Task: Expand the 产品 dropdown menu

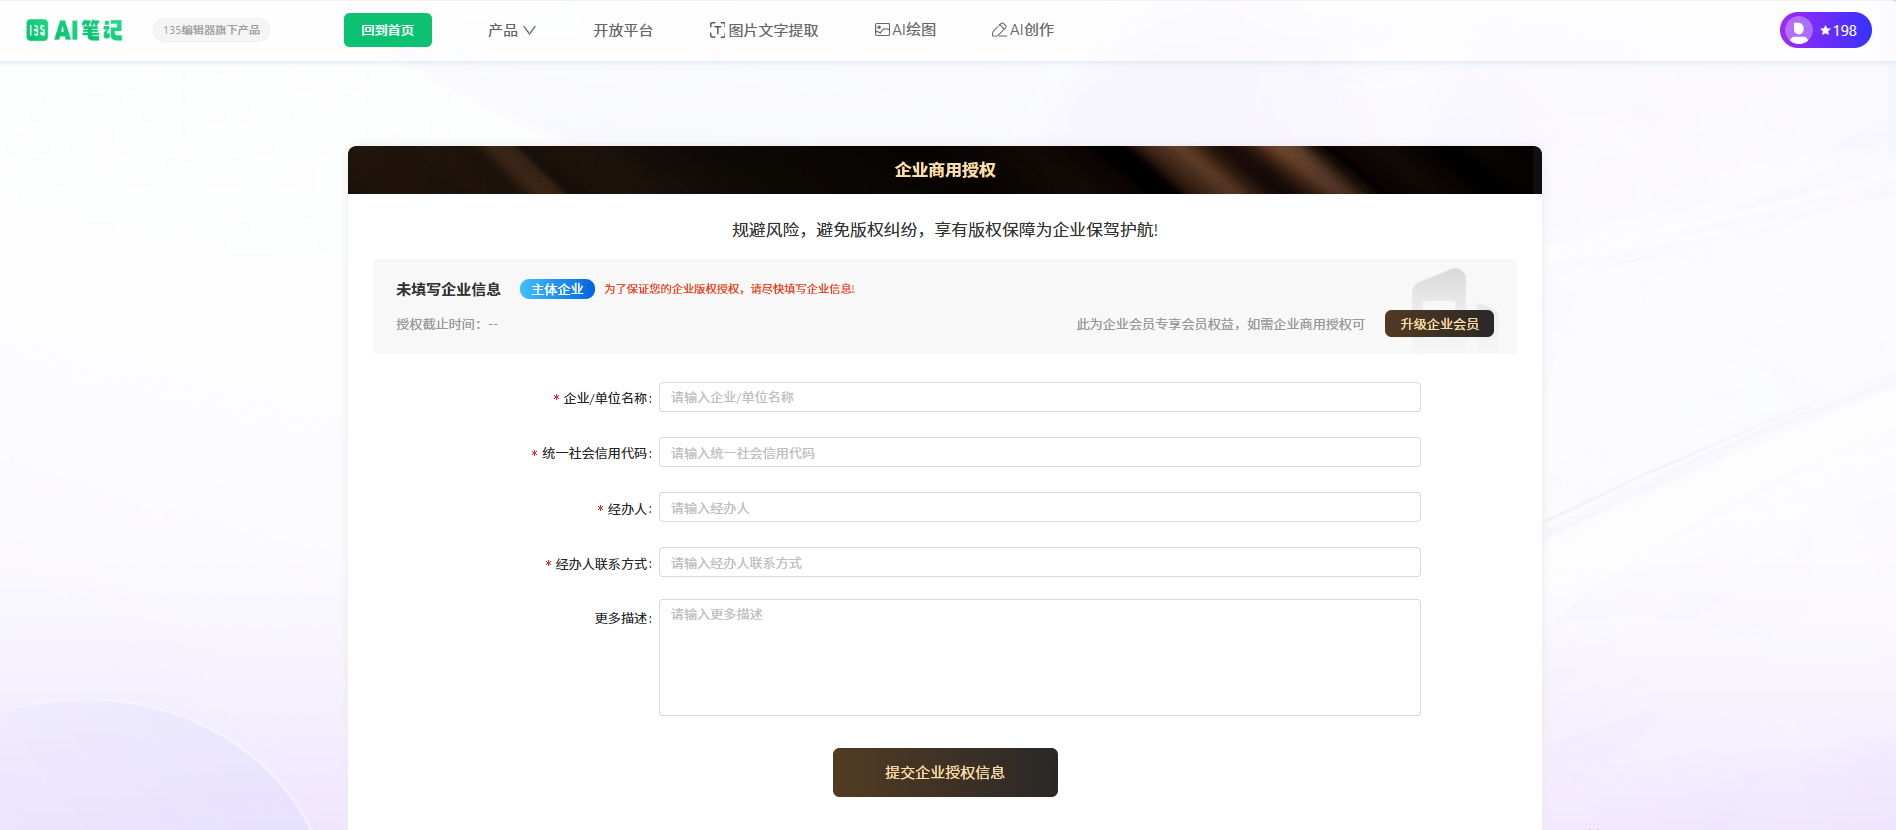Action: pos(511,30)
